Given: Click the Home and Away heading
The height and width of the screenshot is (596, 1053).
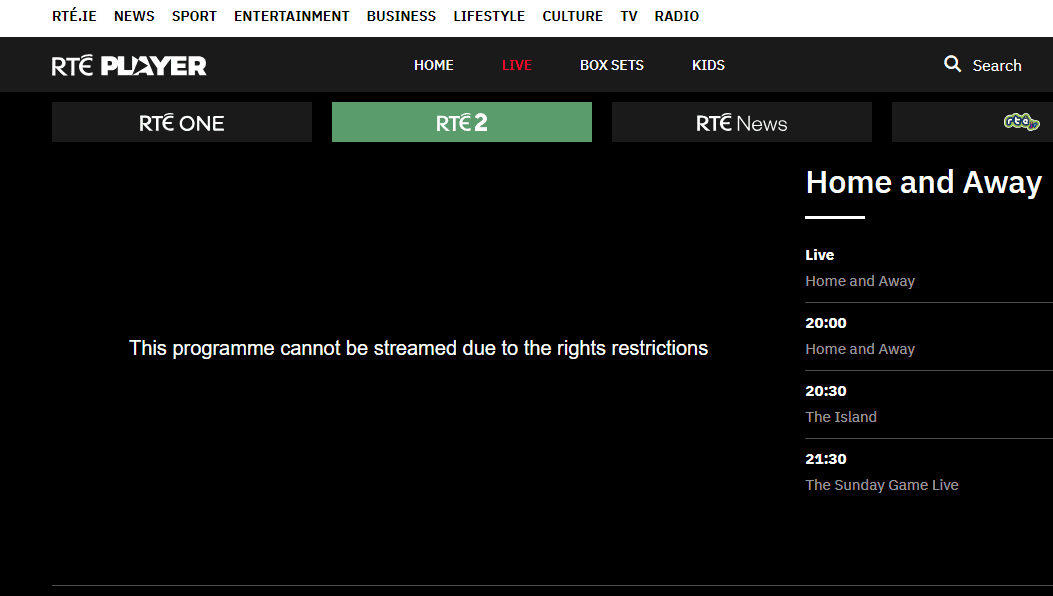Looking at the screenshot, I should (x=923, y=182).
